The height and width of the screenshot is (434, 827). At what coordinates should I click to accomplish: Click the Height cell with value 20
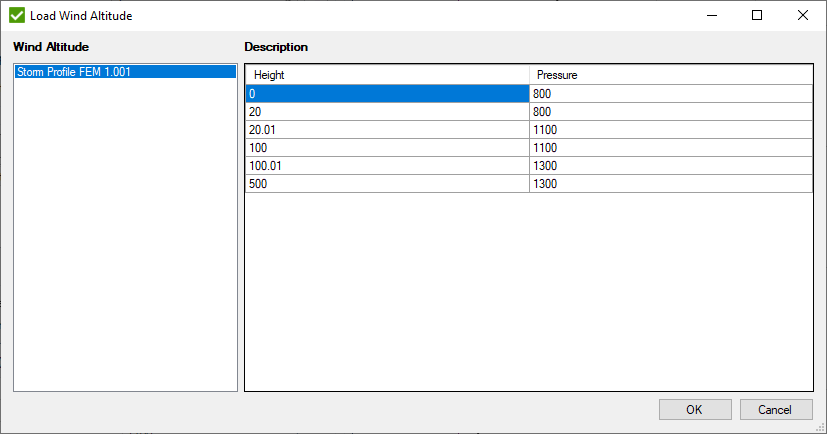(x=387, y=112)
